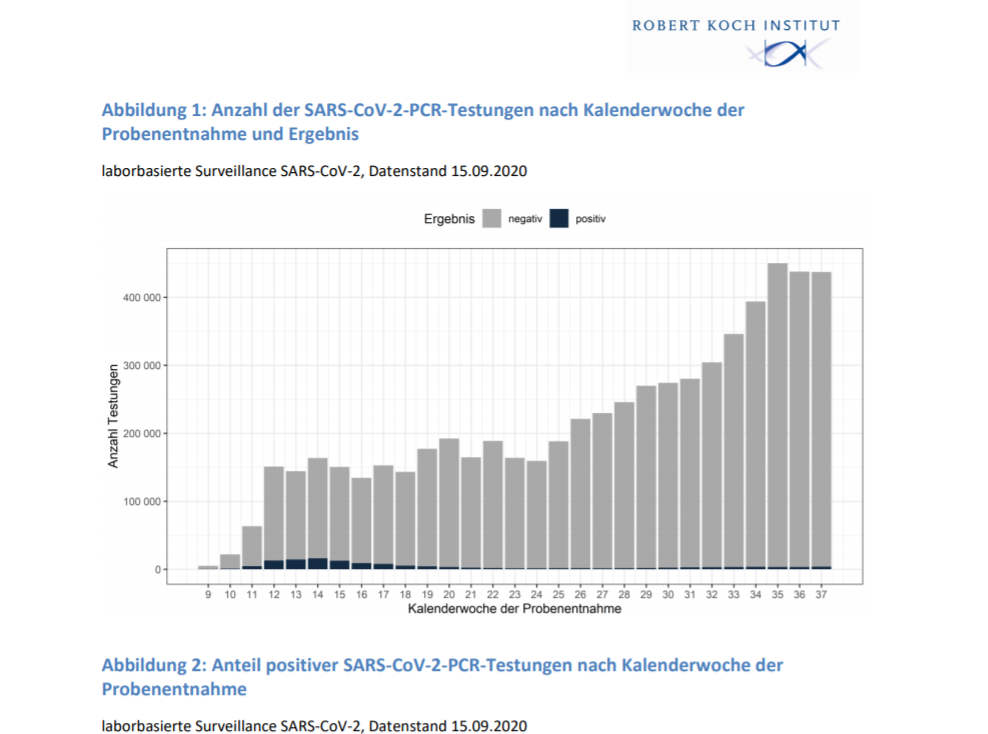This screenshot has height=734, width=988.
Task: Click the 100 000 y-axis label
Action: coord(133,502)
